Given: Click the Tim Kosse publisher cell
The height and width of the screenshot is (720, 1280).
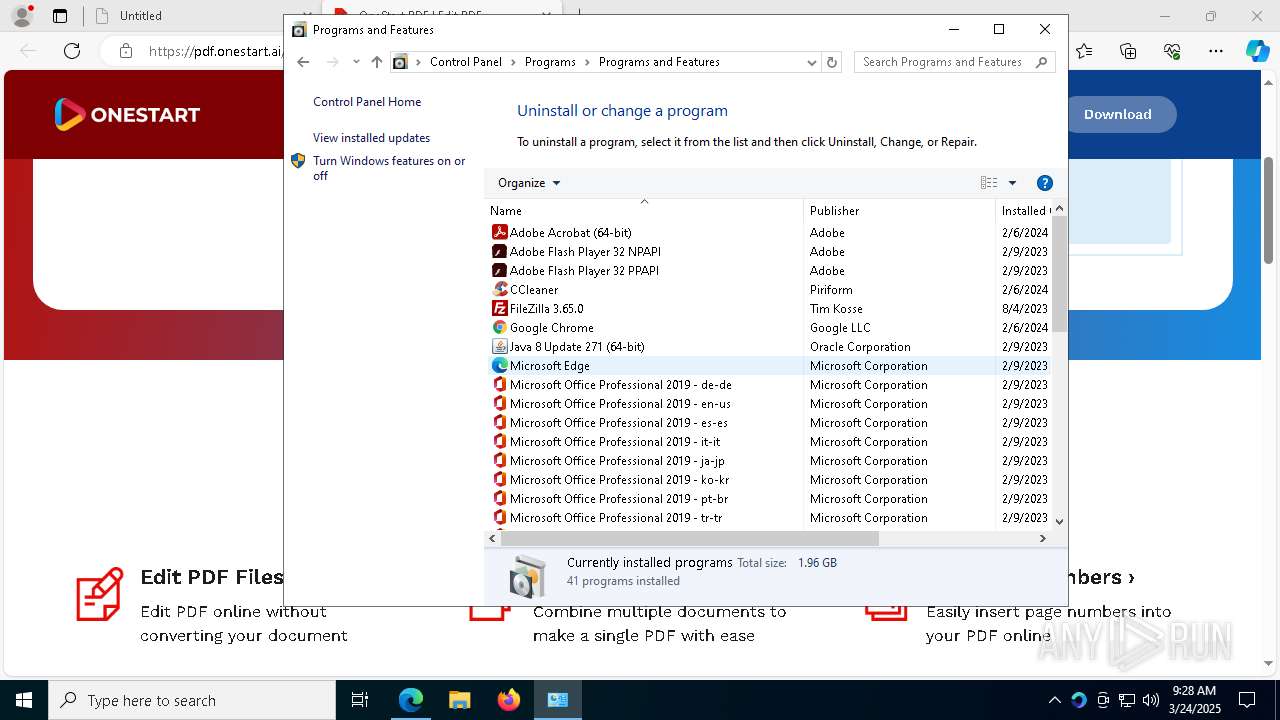Looking at the screenshot, I should tap(836, 308).
